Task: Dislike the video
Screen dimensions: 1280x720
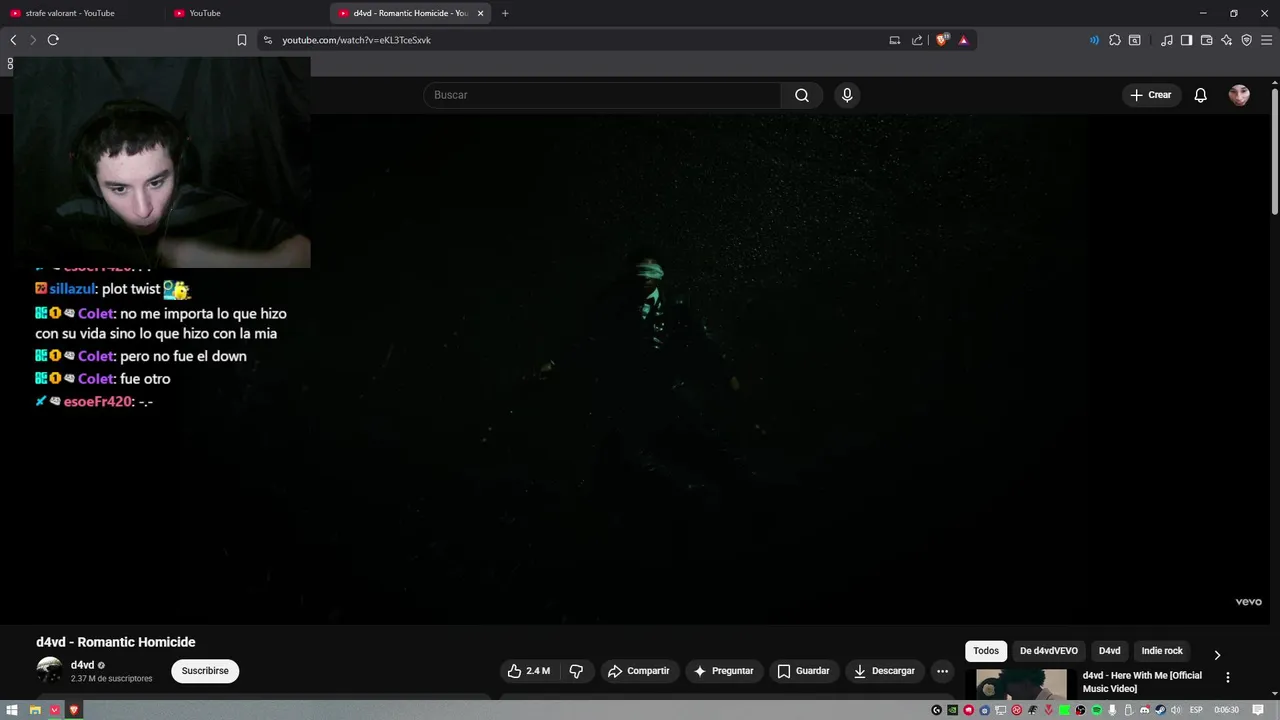Action: point(576,671)
